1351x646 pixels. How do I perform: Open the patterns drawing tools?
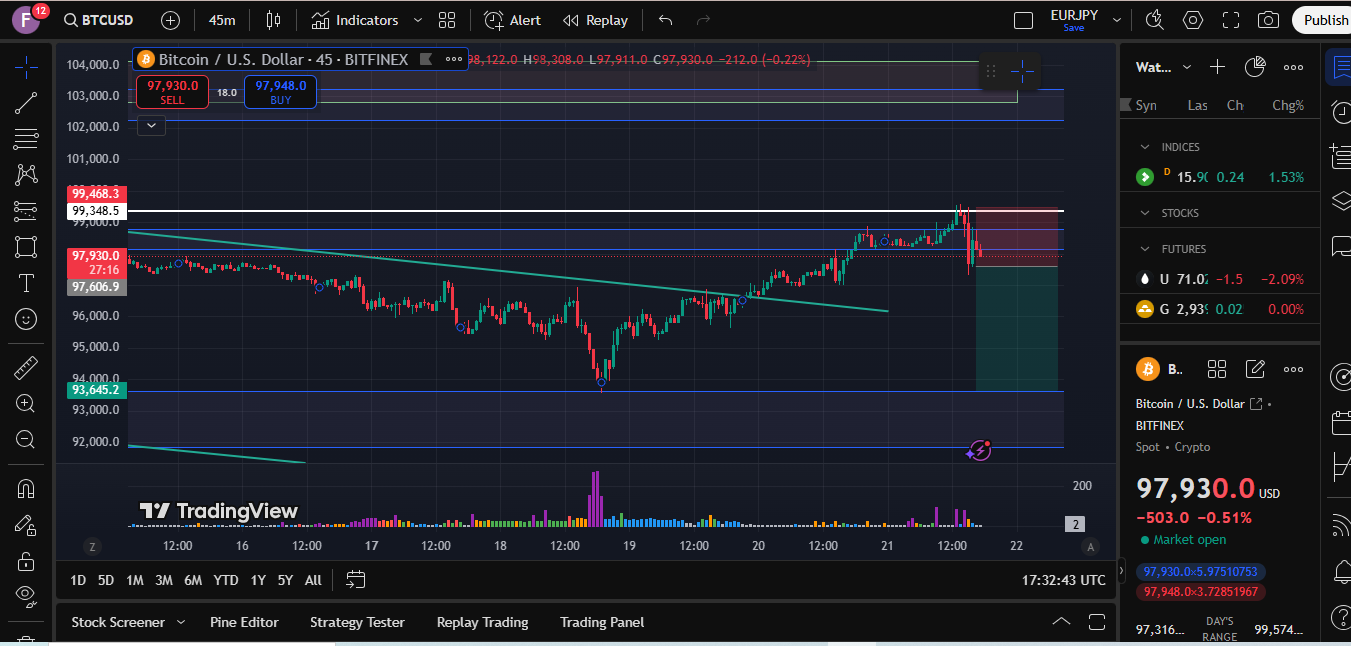26,175
